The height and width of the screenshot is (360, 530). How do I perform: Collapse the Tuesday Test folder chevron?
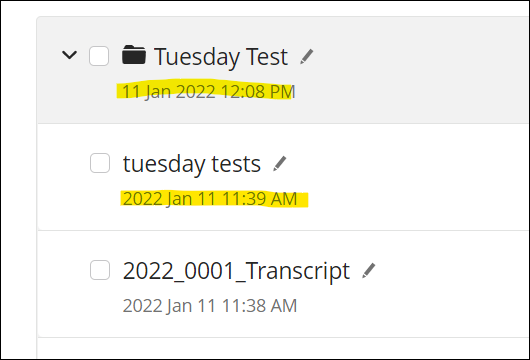(70, 55)
